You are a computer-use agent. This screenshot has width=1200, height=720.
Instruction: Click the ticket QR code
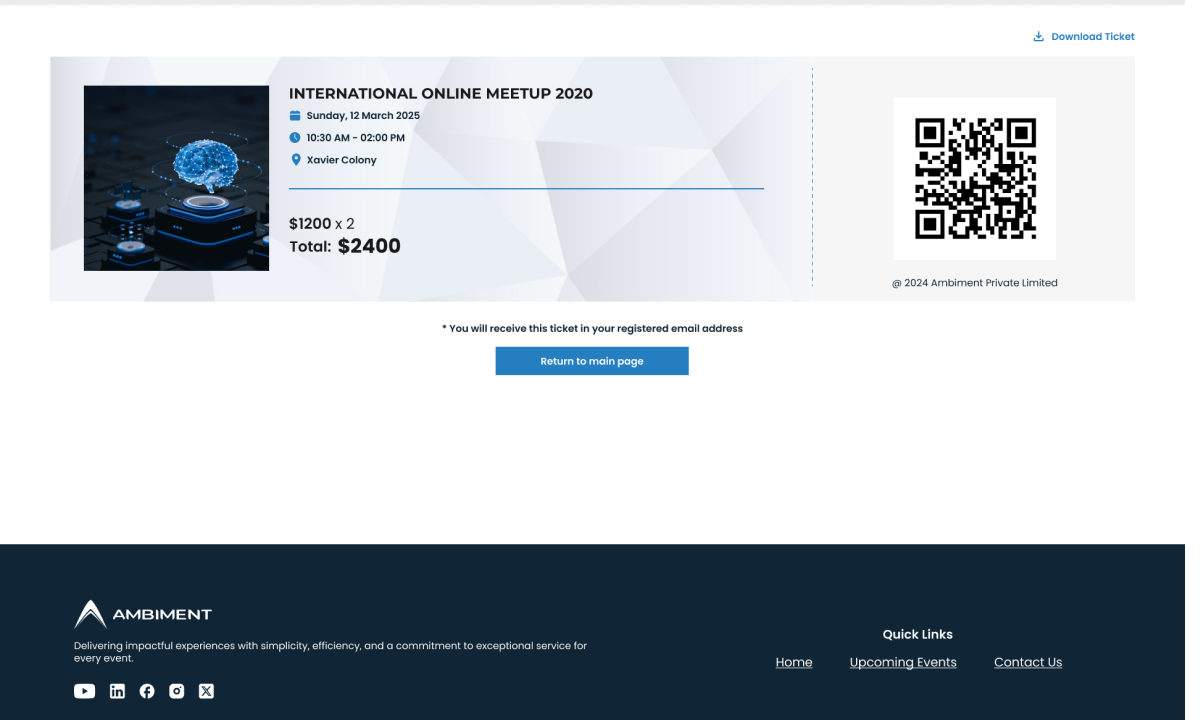click(975, 178)
